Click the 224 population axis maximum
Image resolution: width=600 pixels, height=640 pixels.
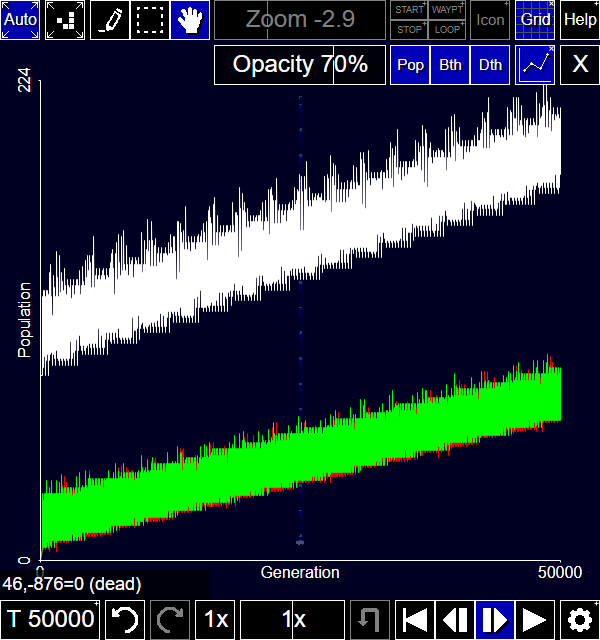(x=24, y=80)
